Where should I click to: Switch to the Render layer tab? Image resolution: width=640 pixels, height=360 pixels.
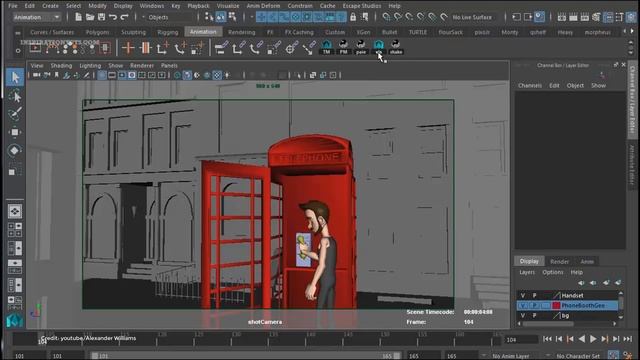click(x=559, y=261)
